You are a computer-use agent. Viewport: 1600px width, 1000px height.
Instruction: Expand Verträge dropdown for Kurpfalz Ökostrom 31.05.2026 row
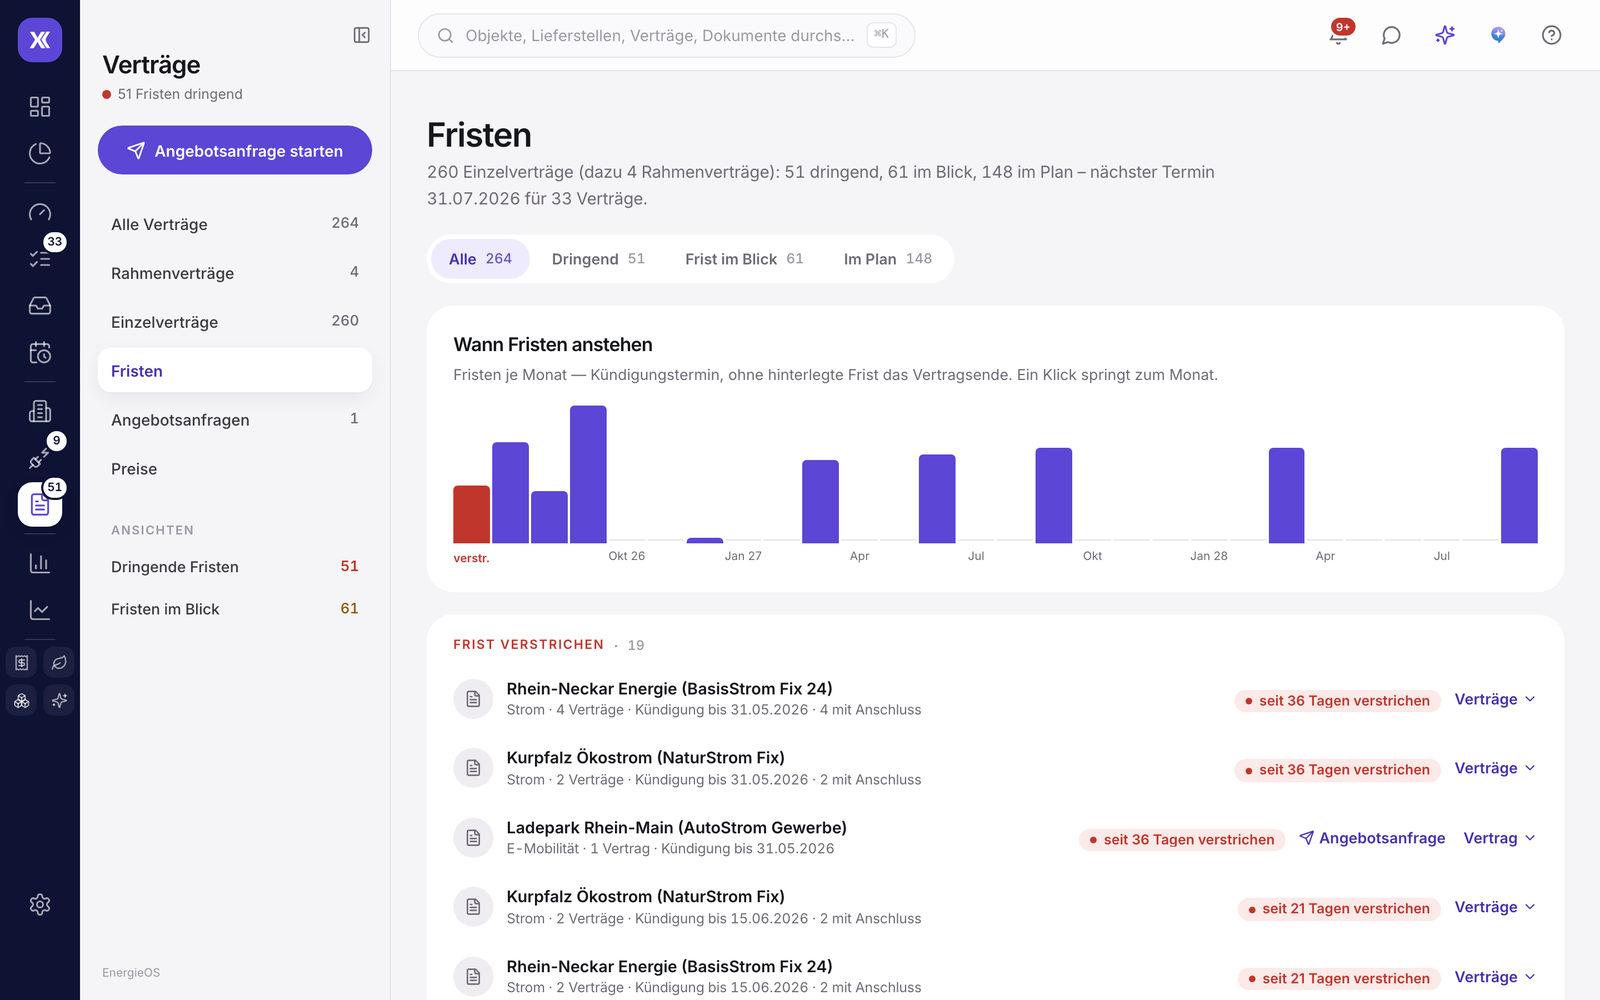pos(1494,768)
